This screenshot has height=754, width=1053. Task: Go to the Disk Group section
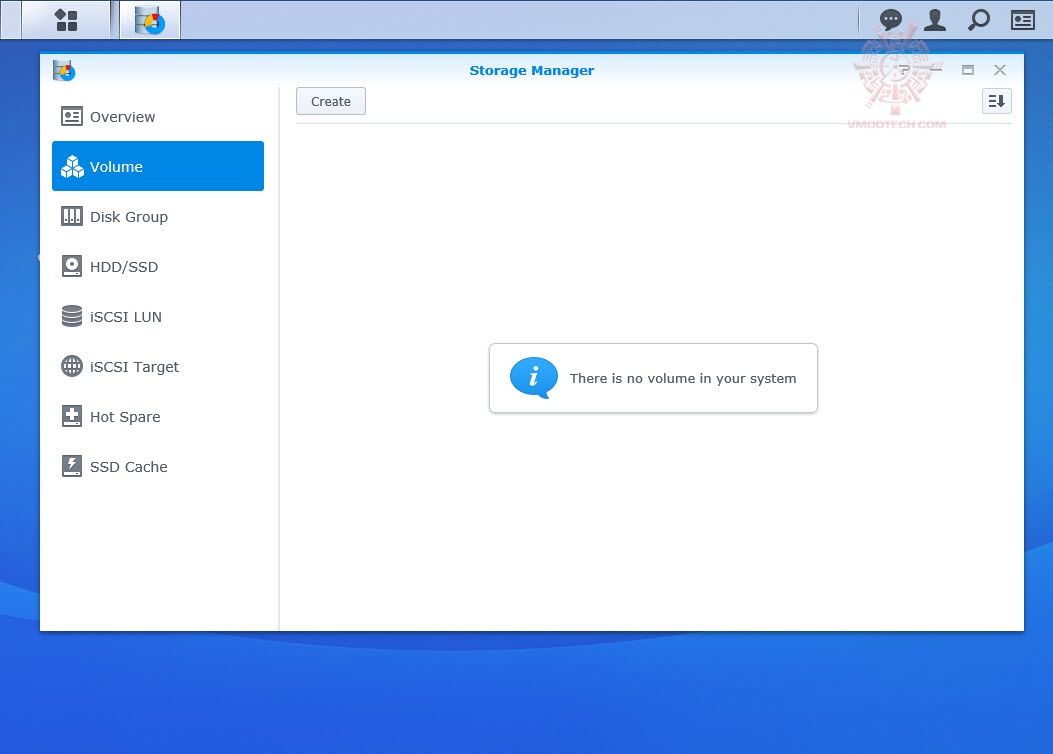(158, 217)
